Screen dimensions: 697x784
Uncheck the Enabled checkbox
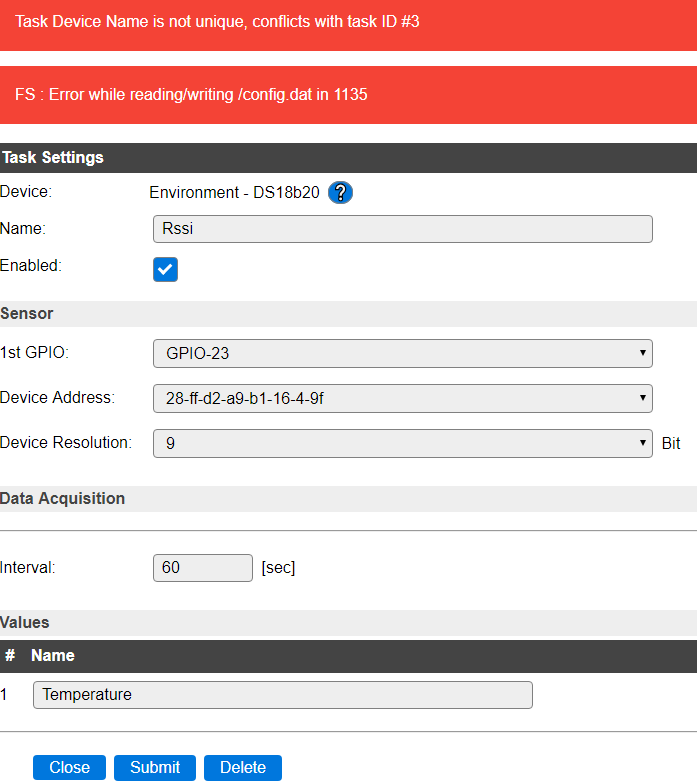coord(166,270)
